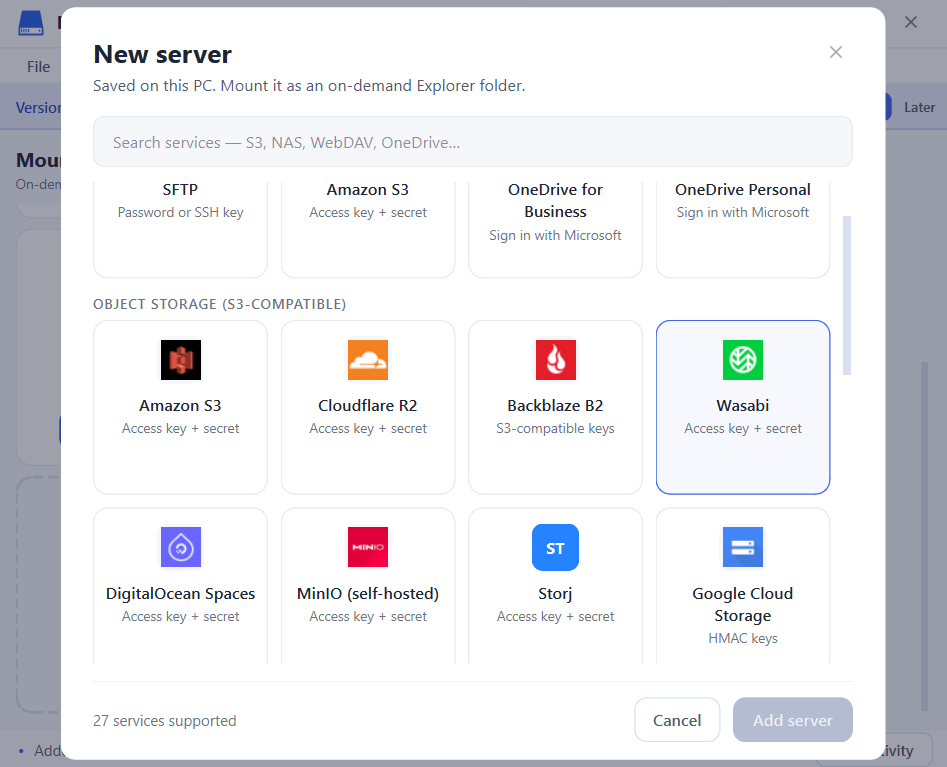
Task: Click the app drive icon in title bar
Action: click(x=31, y=23)
